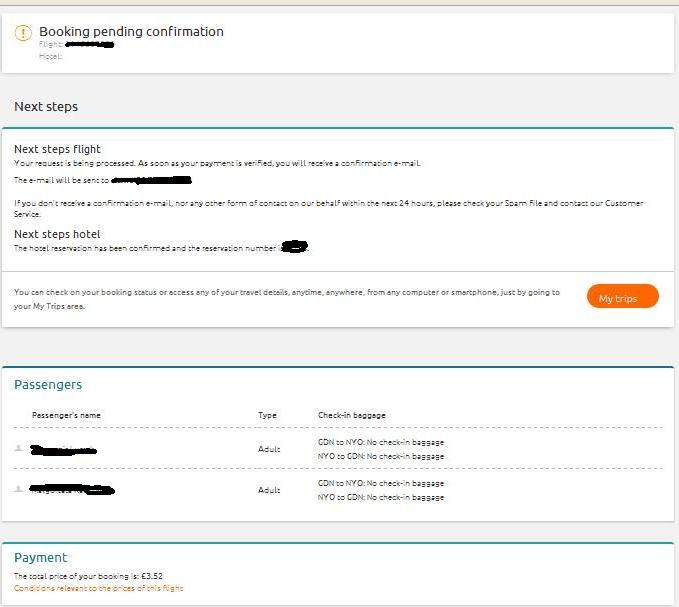Click the e-mail will be sent to line

103,180
